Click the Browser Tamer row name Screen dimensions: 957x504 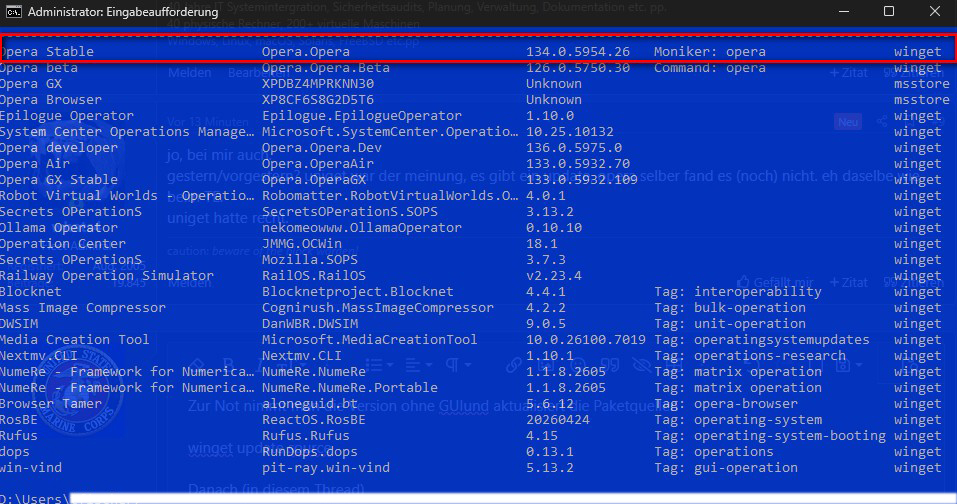(x=51, y=404)
